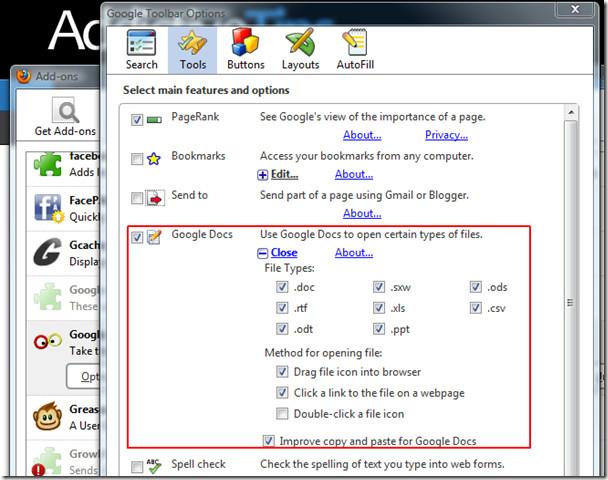Open the PageRank Privacy link
Image resolution: width=608 pixels, height=480 pixels.
point(446,135)
